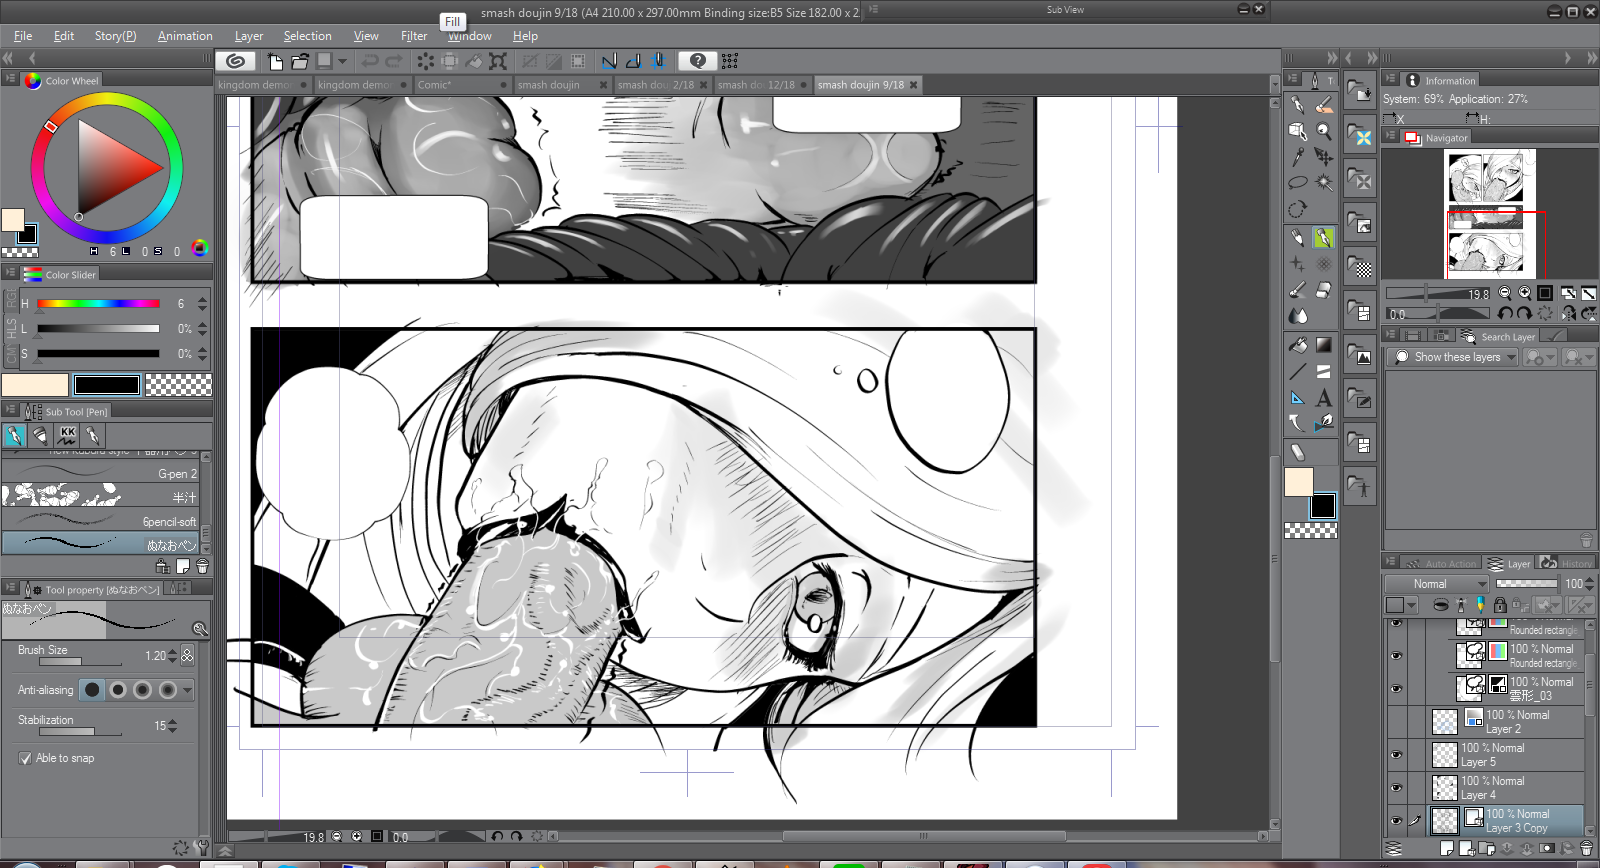Pick the Fill bucket tool
The image size is (1600, 868).
tap(1298, 345)
